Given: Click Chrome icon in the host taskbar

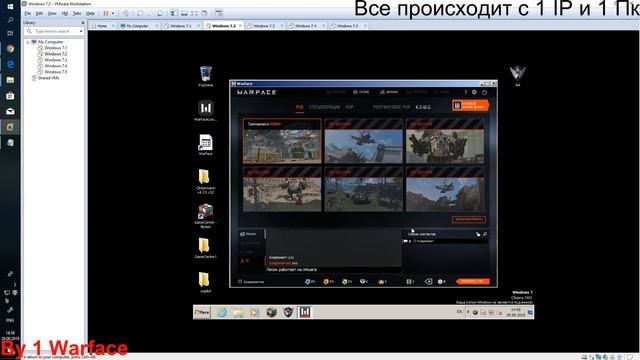Looking at the screenshot, I should tap(10, 49).
